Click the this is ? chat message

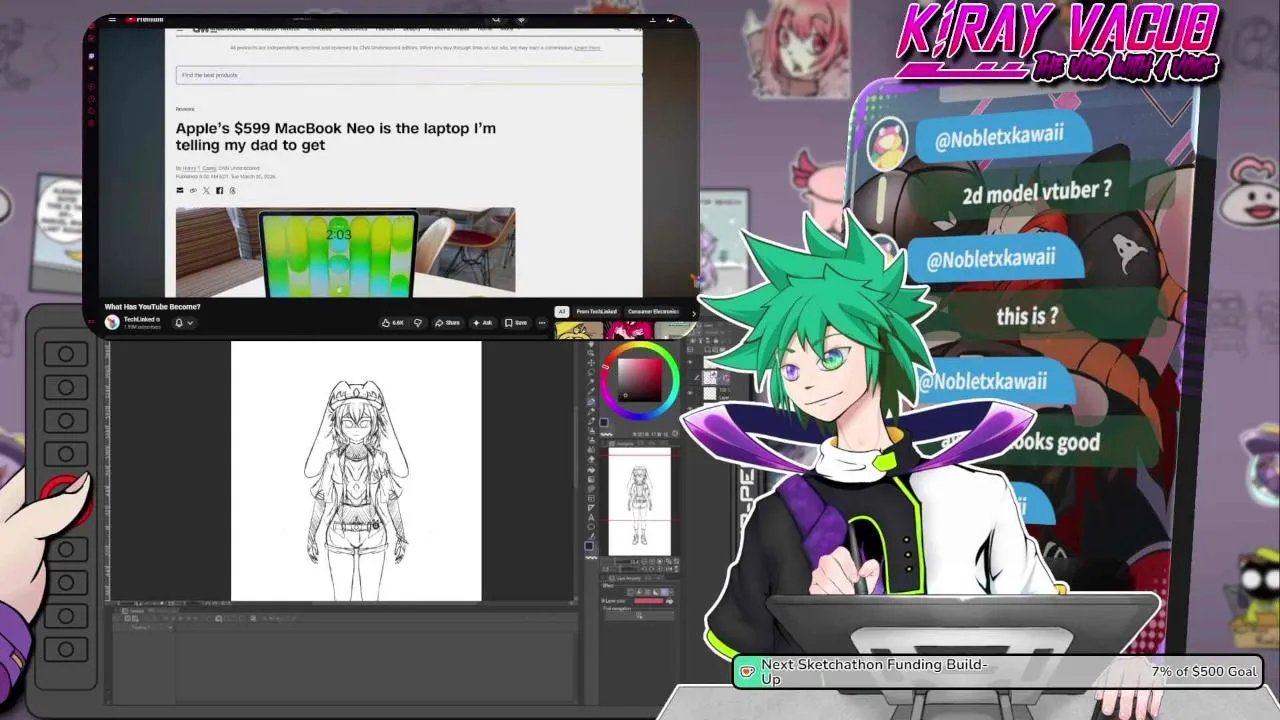pyautogui.click(x=1027, y=317)
